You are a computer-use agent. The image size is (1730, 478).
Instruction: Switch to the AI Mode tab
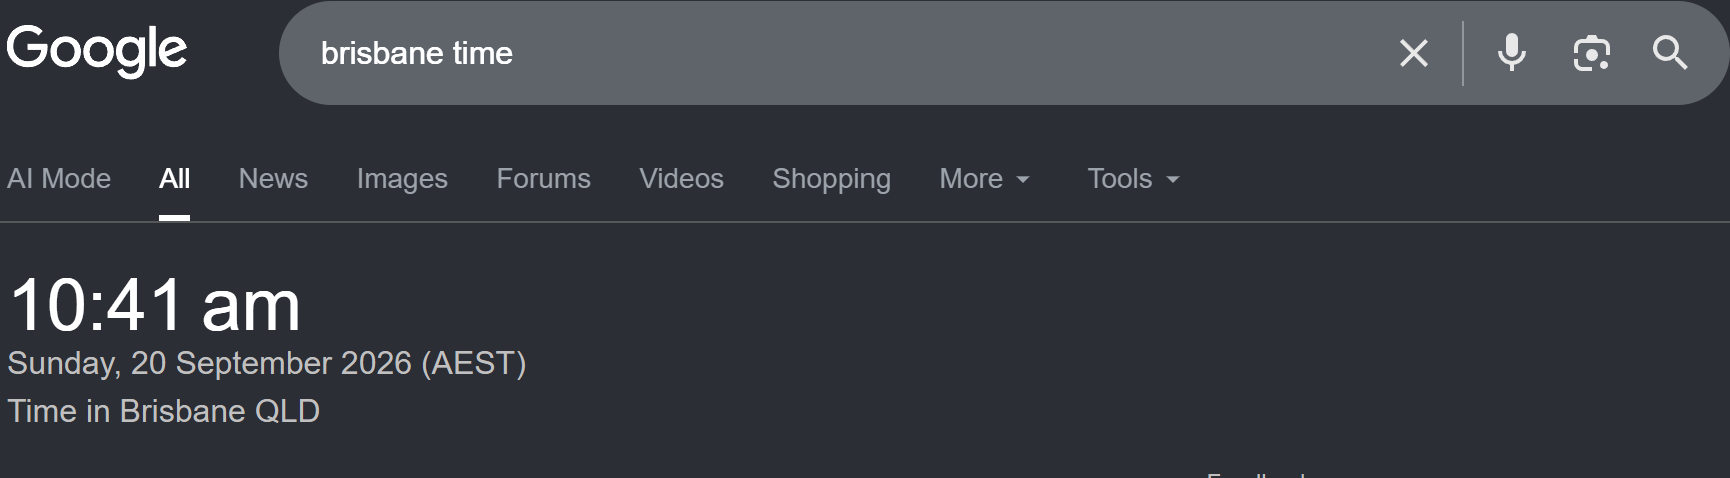pyautogui.click(x=59, y=178)
